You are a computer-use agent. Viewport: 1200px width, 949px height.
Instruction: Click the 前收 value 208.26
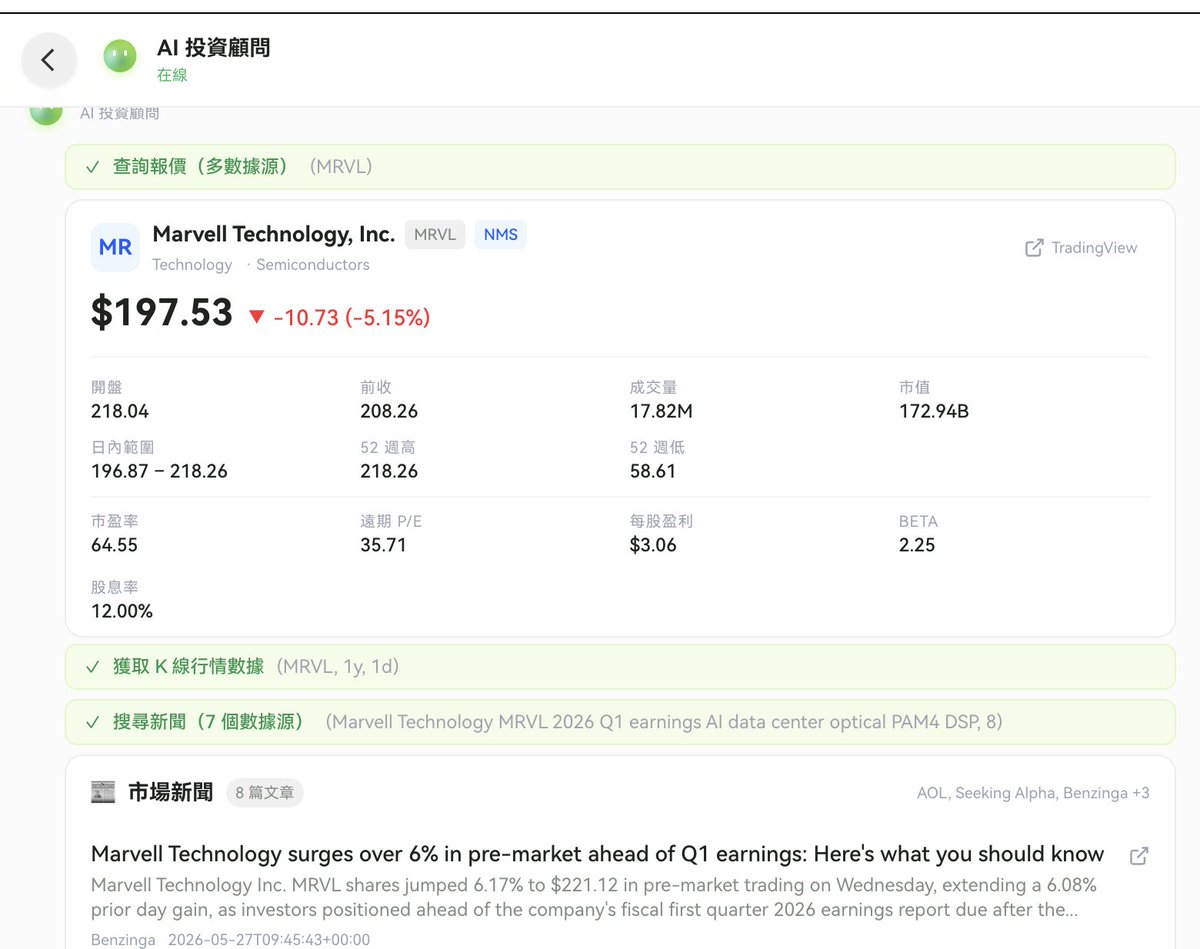tap(389, 411)
